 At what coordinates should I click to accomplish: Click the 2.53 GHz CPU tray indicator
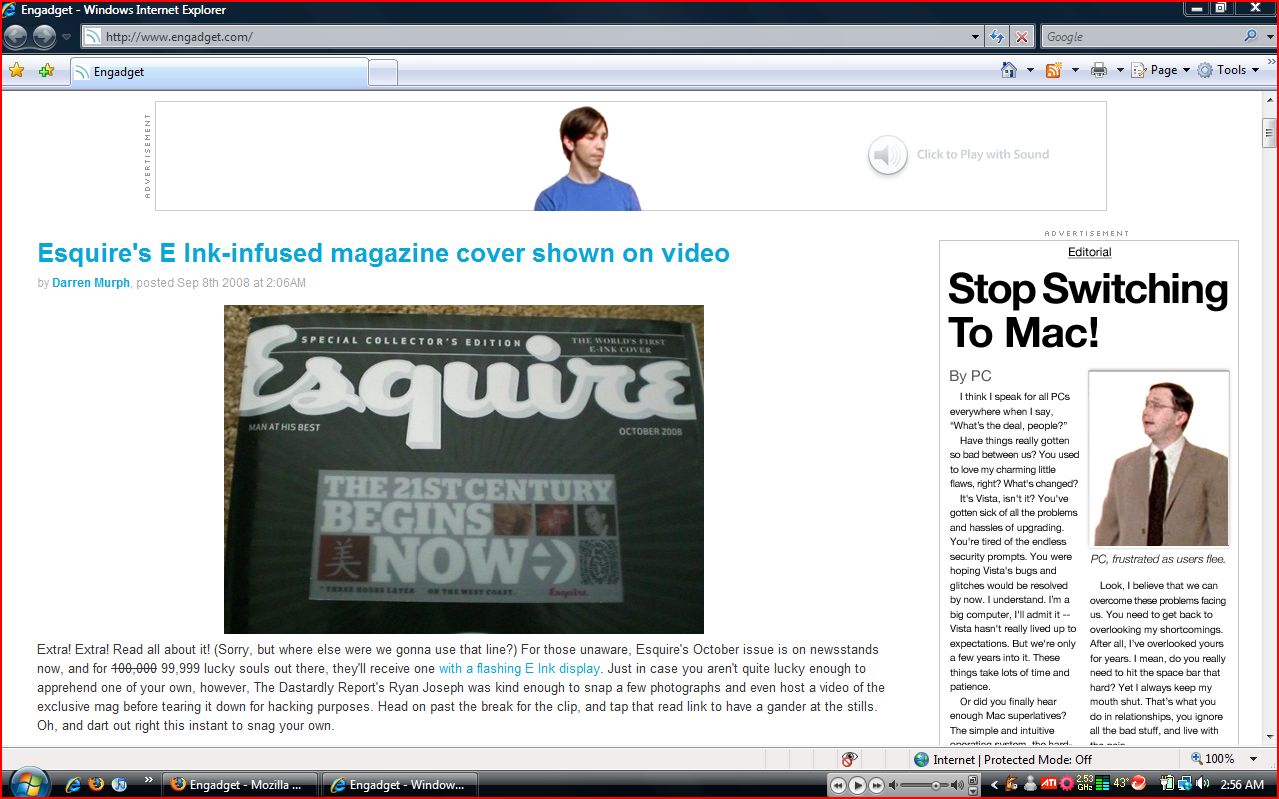click(x=1085, y=784)
